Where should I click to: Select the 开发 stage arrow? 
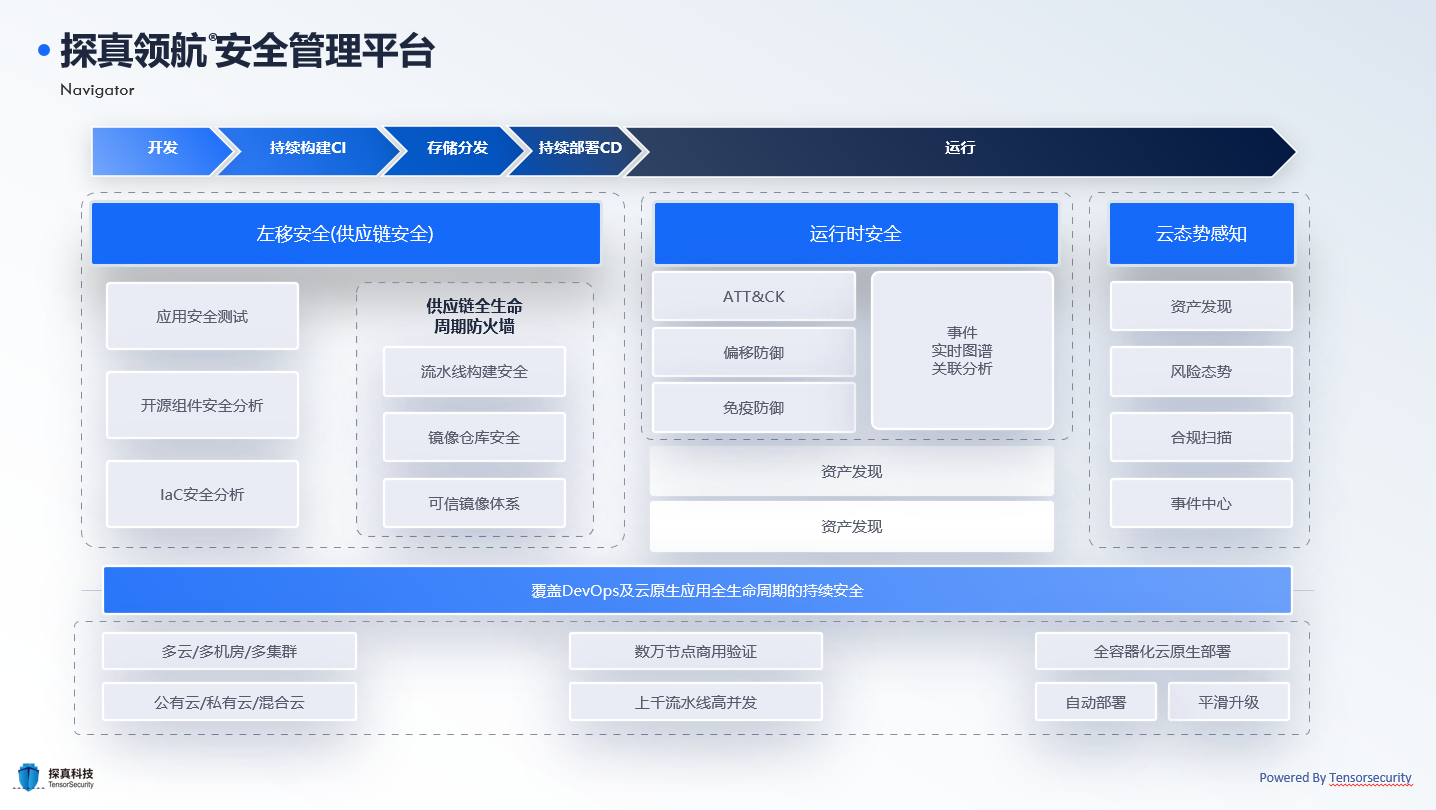tap(162, 148)
